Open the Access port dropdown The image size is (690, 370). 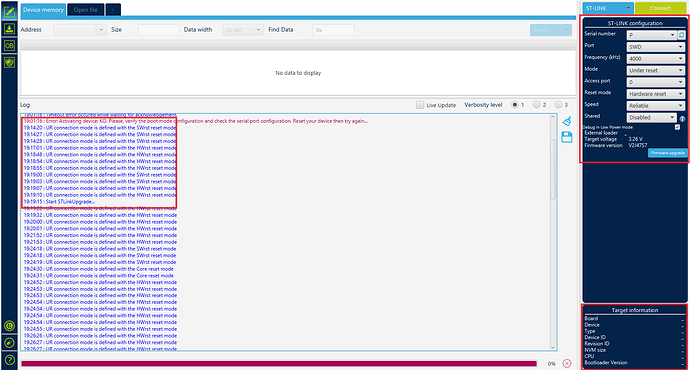coord(655,82)
